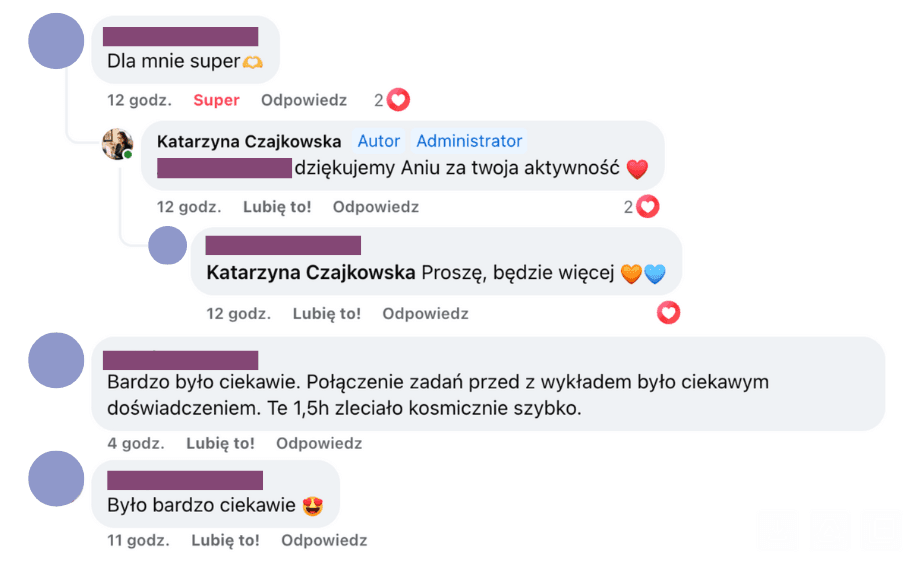Reply to the 11 godz. comment
Screen dimensions: 909x563
pyautogui.click(x=324, y=540)
